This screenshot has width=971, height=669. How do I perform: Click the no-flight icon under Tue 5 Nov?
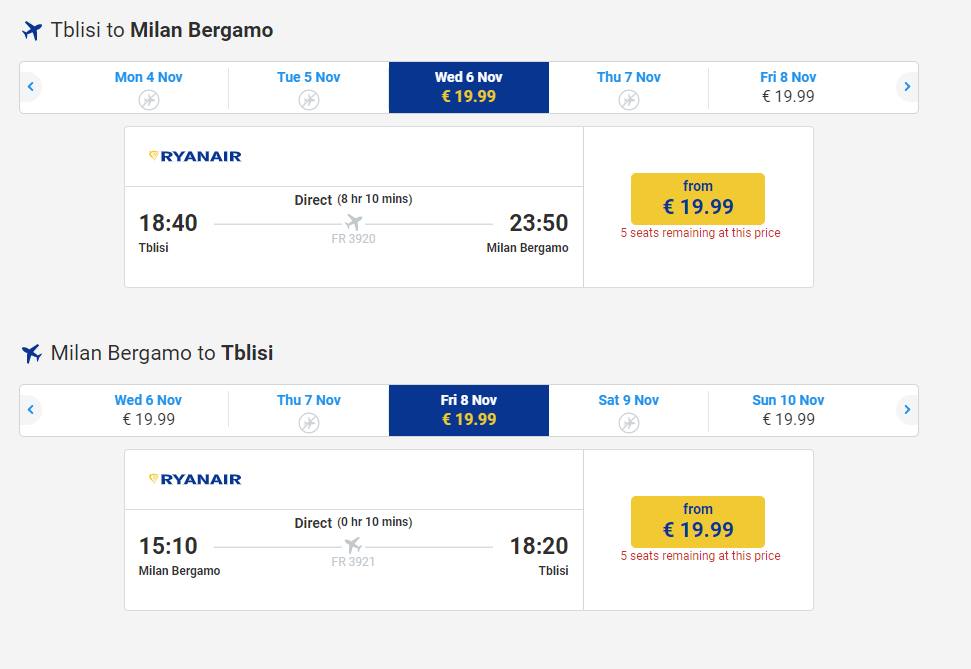[x=308, y=100]
